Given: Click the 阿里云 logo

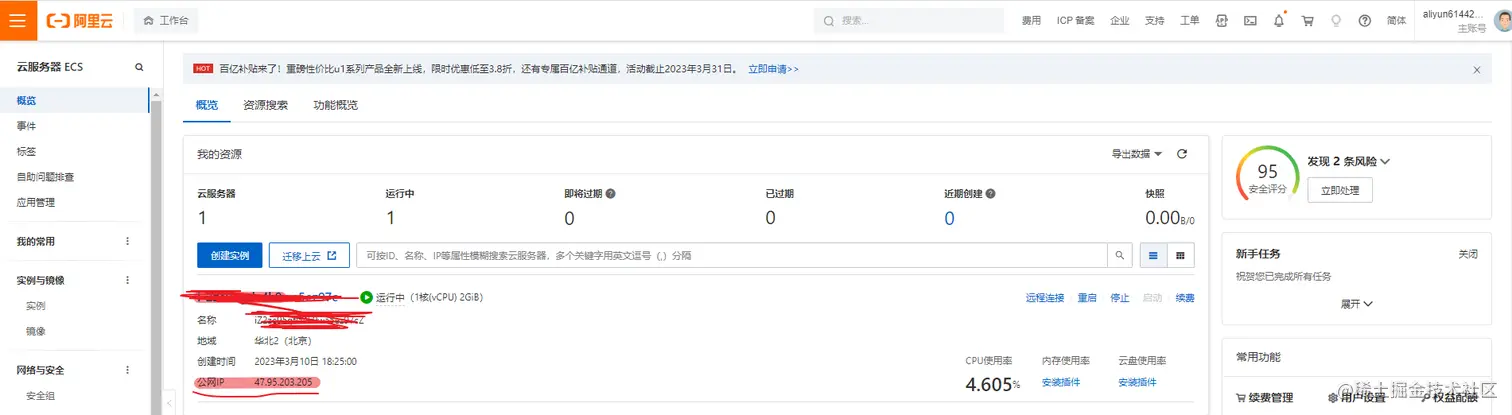Looking at the screenshot, I should [79, 20].
